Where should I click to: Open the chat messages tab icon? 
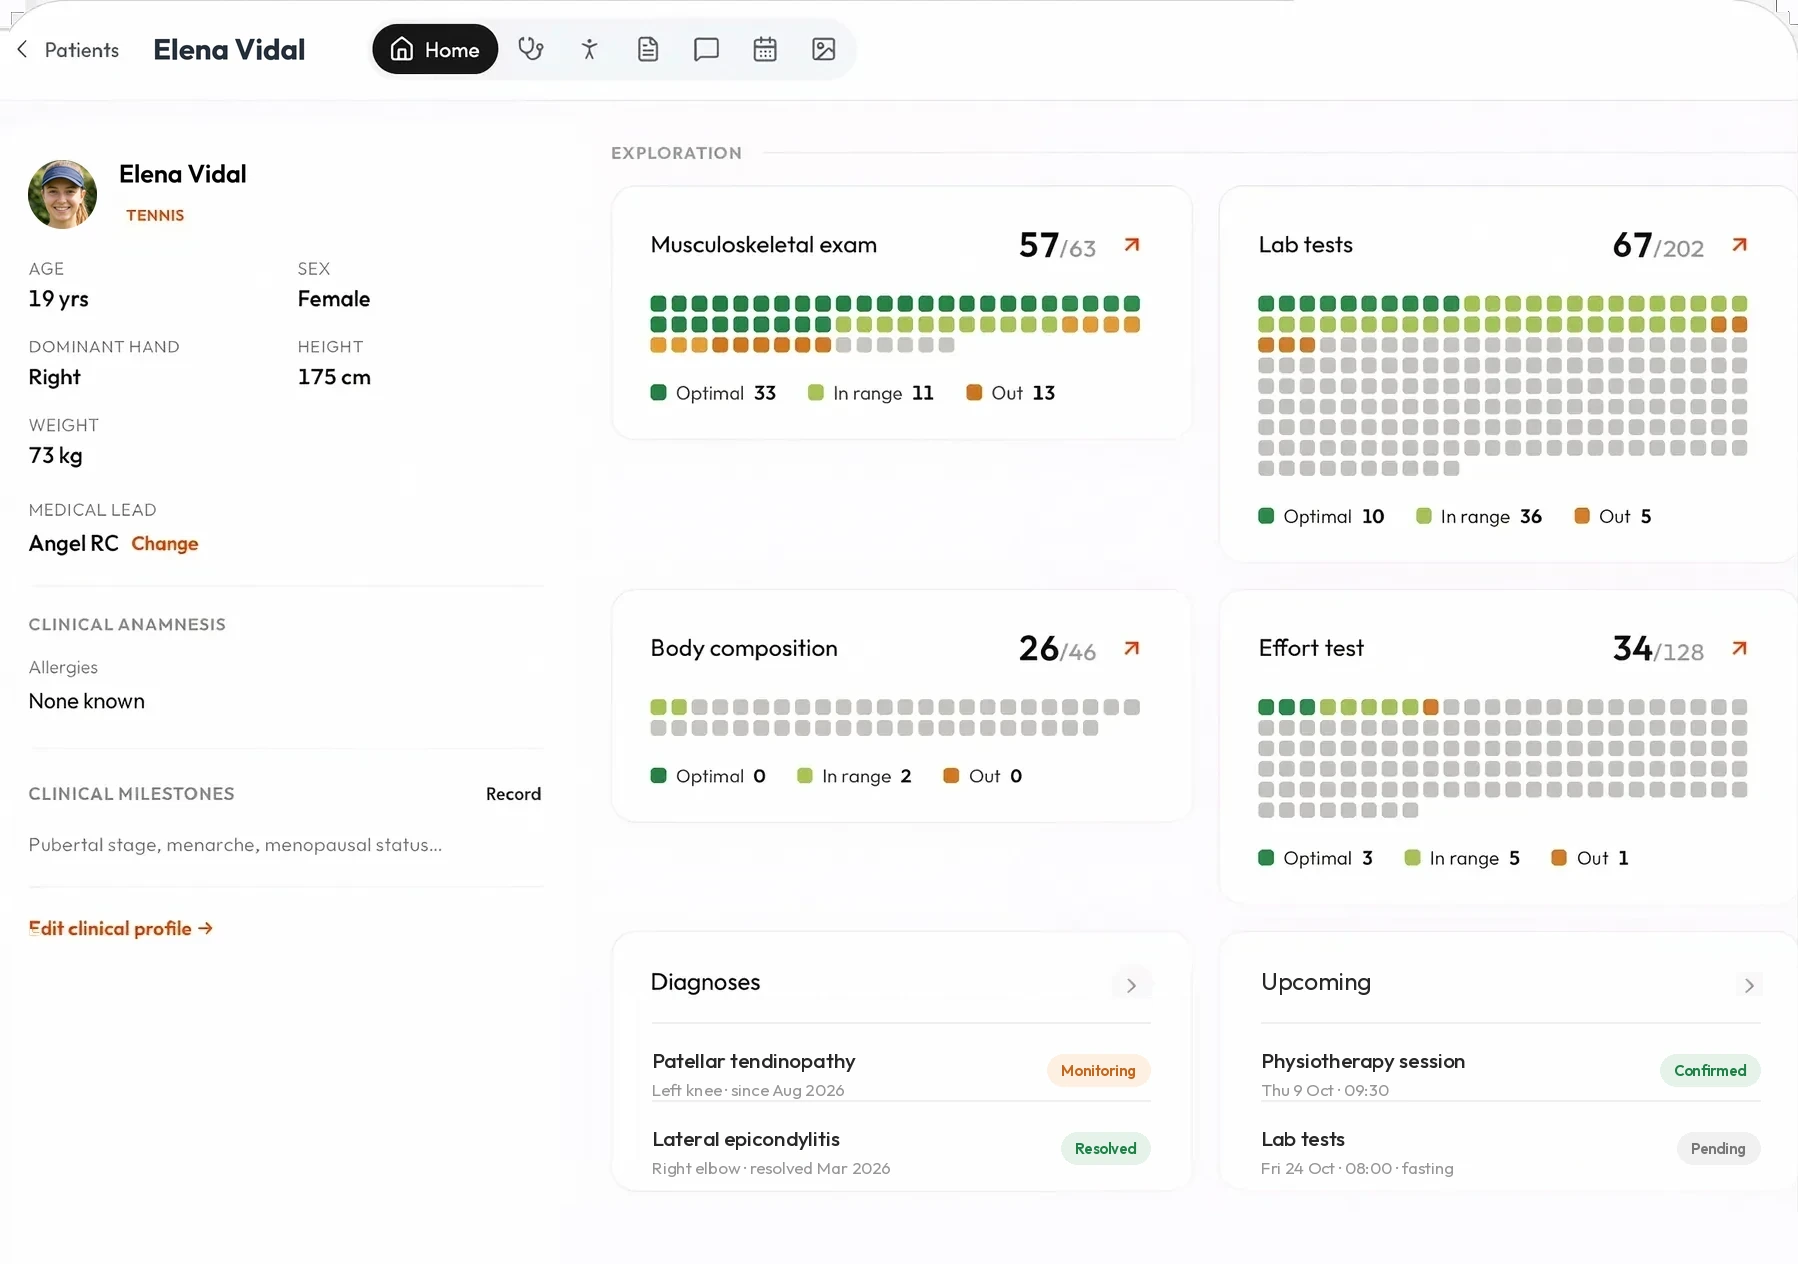706,49
